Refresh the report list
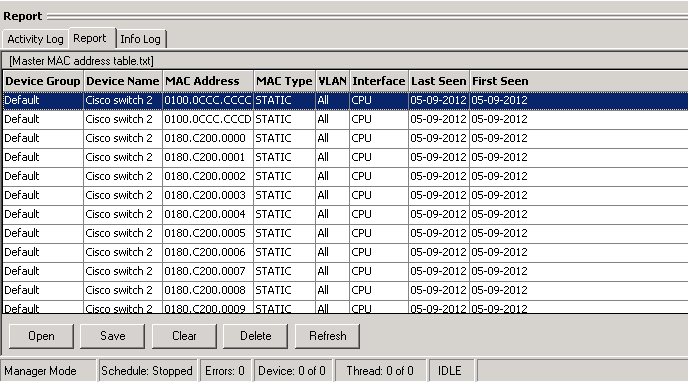Image resolution: width=688 pixels, height=382 pixels. coord(327,336)
